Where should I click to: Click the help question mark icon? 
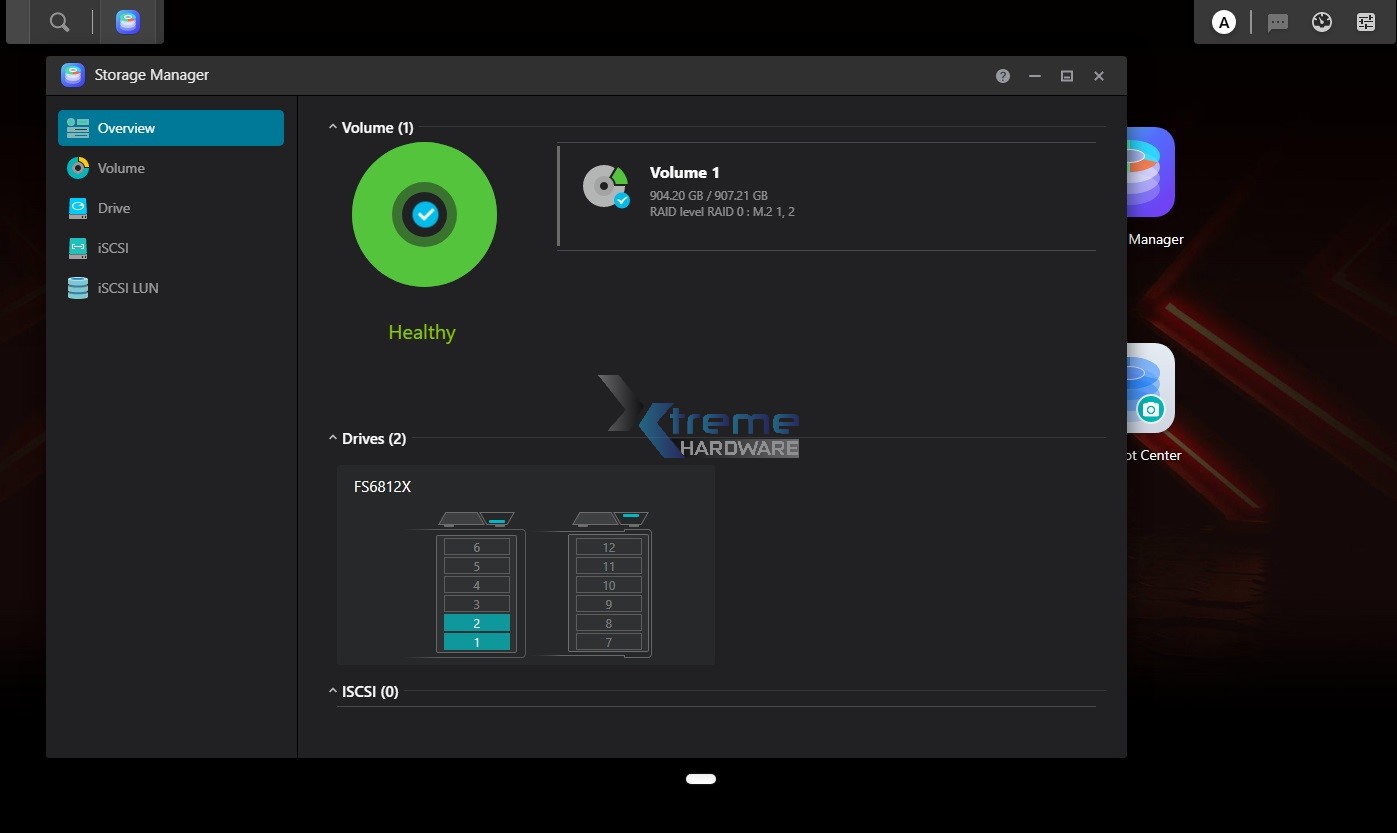click(x=1003, y=76)
